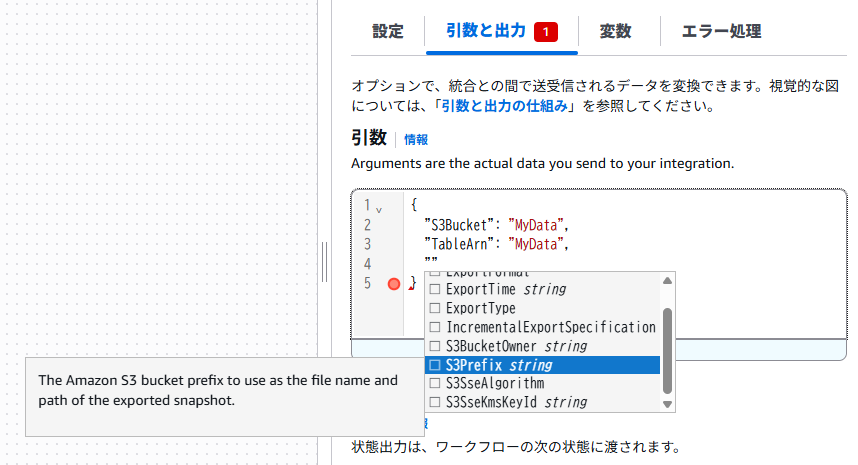Switch to the 設定 tab
Image resolution: width=858 pixels, height=465 pixels.
[x=388, y=31]
